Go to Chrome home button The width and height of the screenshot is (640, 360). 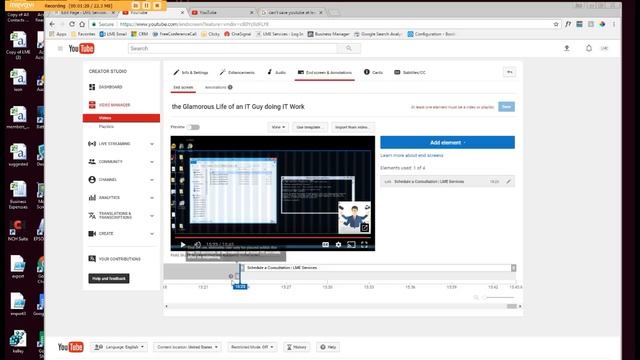pyautogui.click(x=82, y=24)
